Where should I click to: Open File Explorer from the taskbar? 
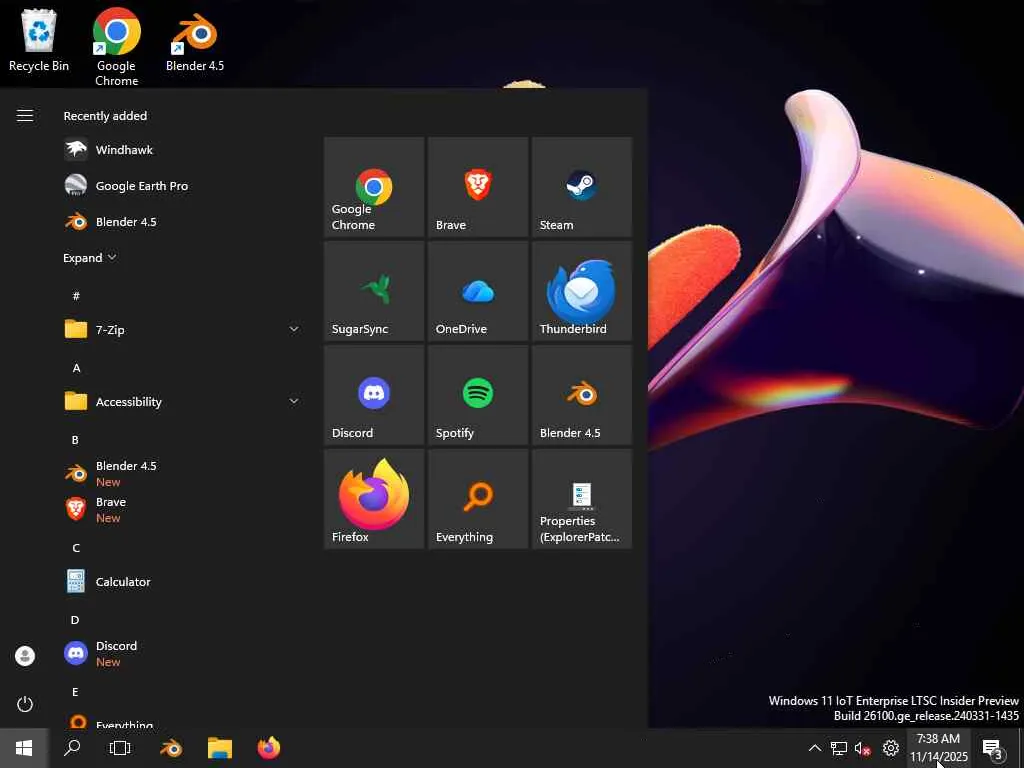[220, 748]
